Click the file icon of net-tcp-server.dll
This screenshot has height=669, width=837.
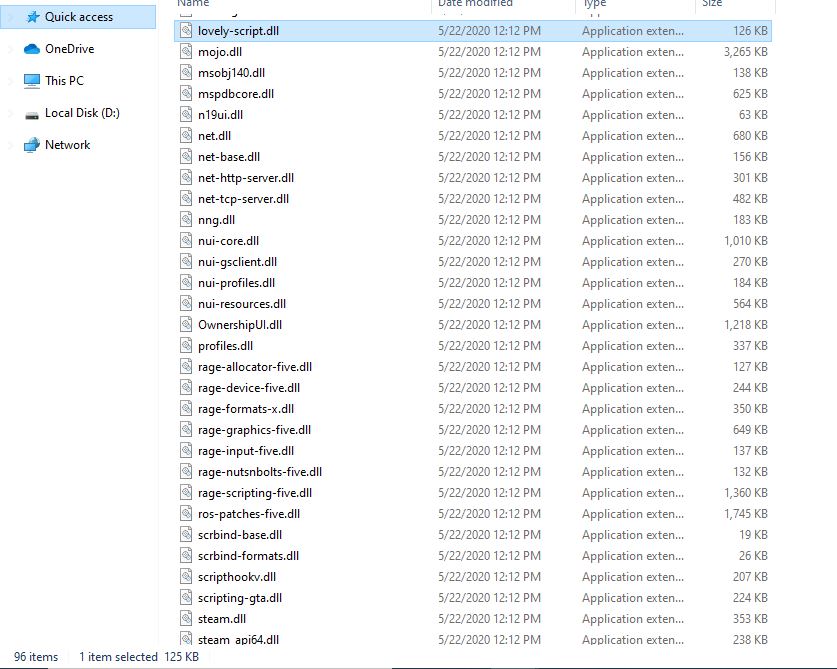[186, 198]
